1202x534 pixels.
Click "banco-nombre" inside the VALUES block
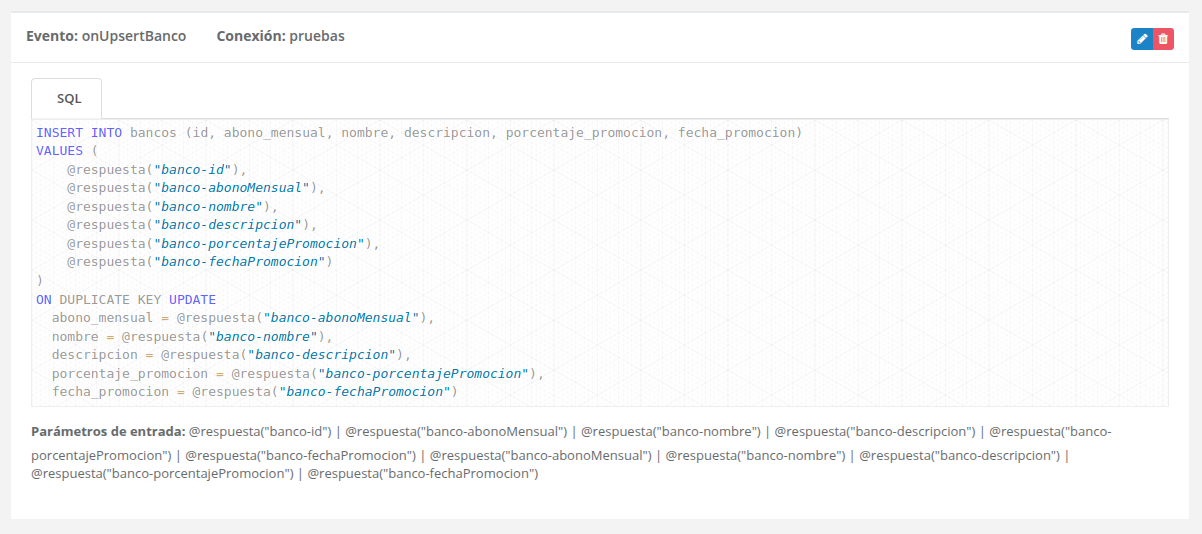[x=207, y=206]
